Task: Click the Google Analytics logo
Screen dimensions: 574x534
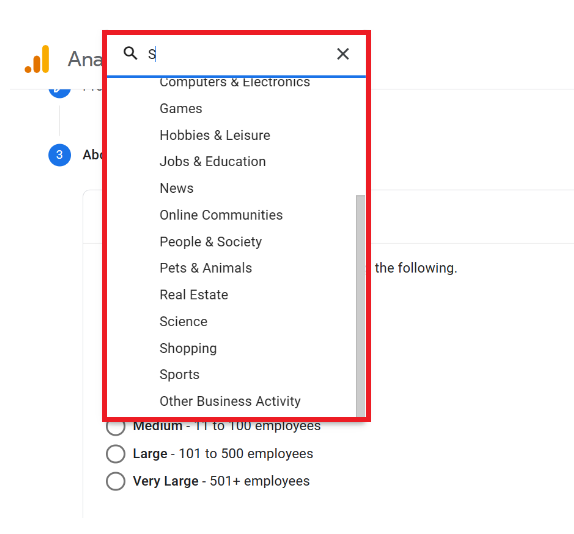Action: [x=37, y=59]
